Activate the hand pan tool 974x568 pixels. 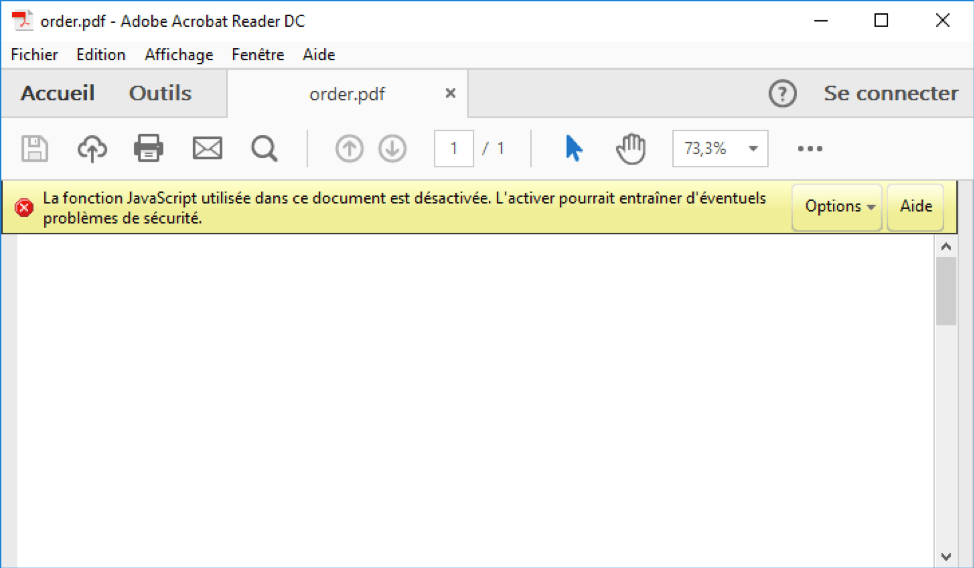pyautogui.click(x=630, y=149)
